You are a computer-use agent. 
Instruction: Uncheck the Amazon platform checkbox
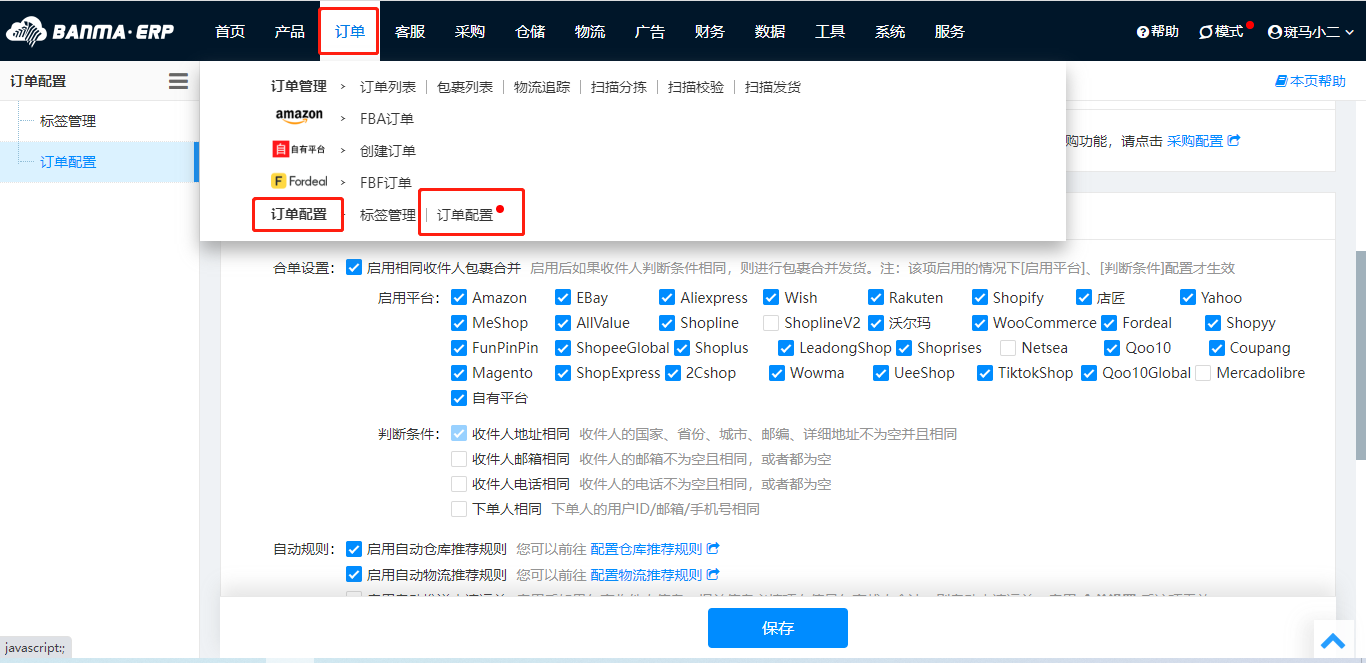point(459,298)
